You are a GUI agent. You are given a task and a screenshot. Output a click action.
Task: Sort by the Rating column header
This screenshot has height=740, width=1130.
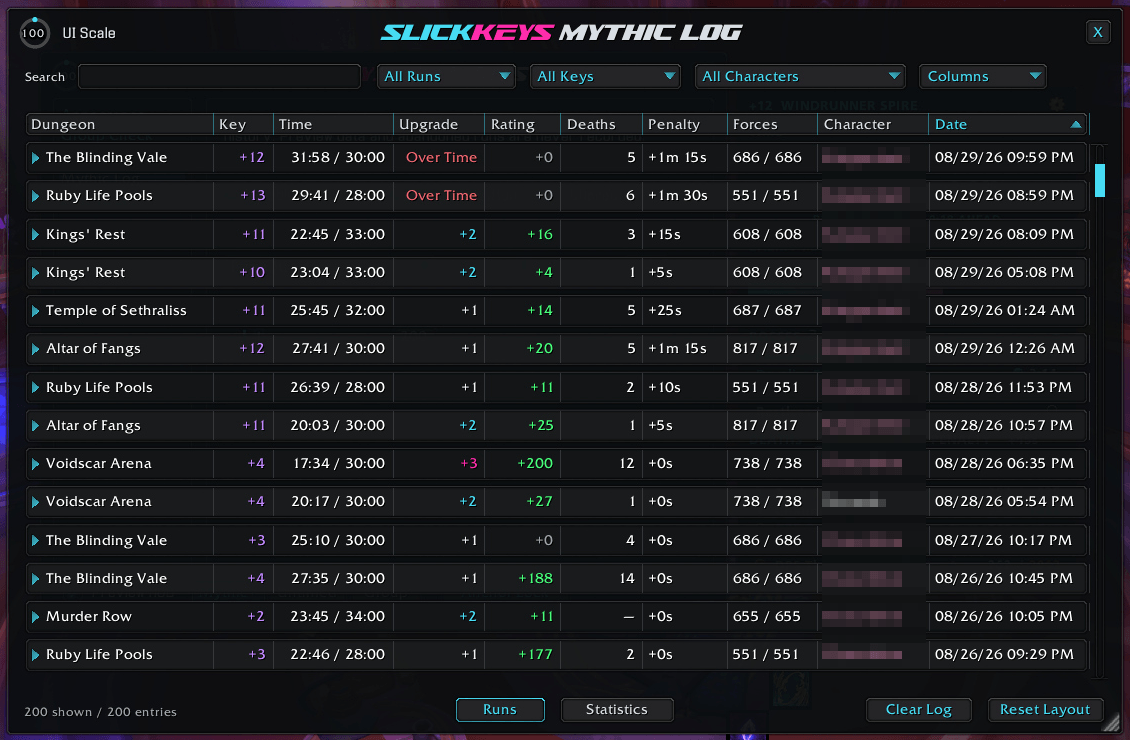click(522, 124)
